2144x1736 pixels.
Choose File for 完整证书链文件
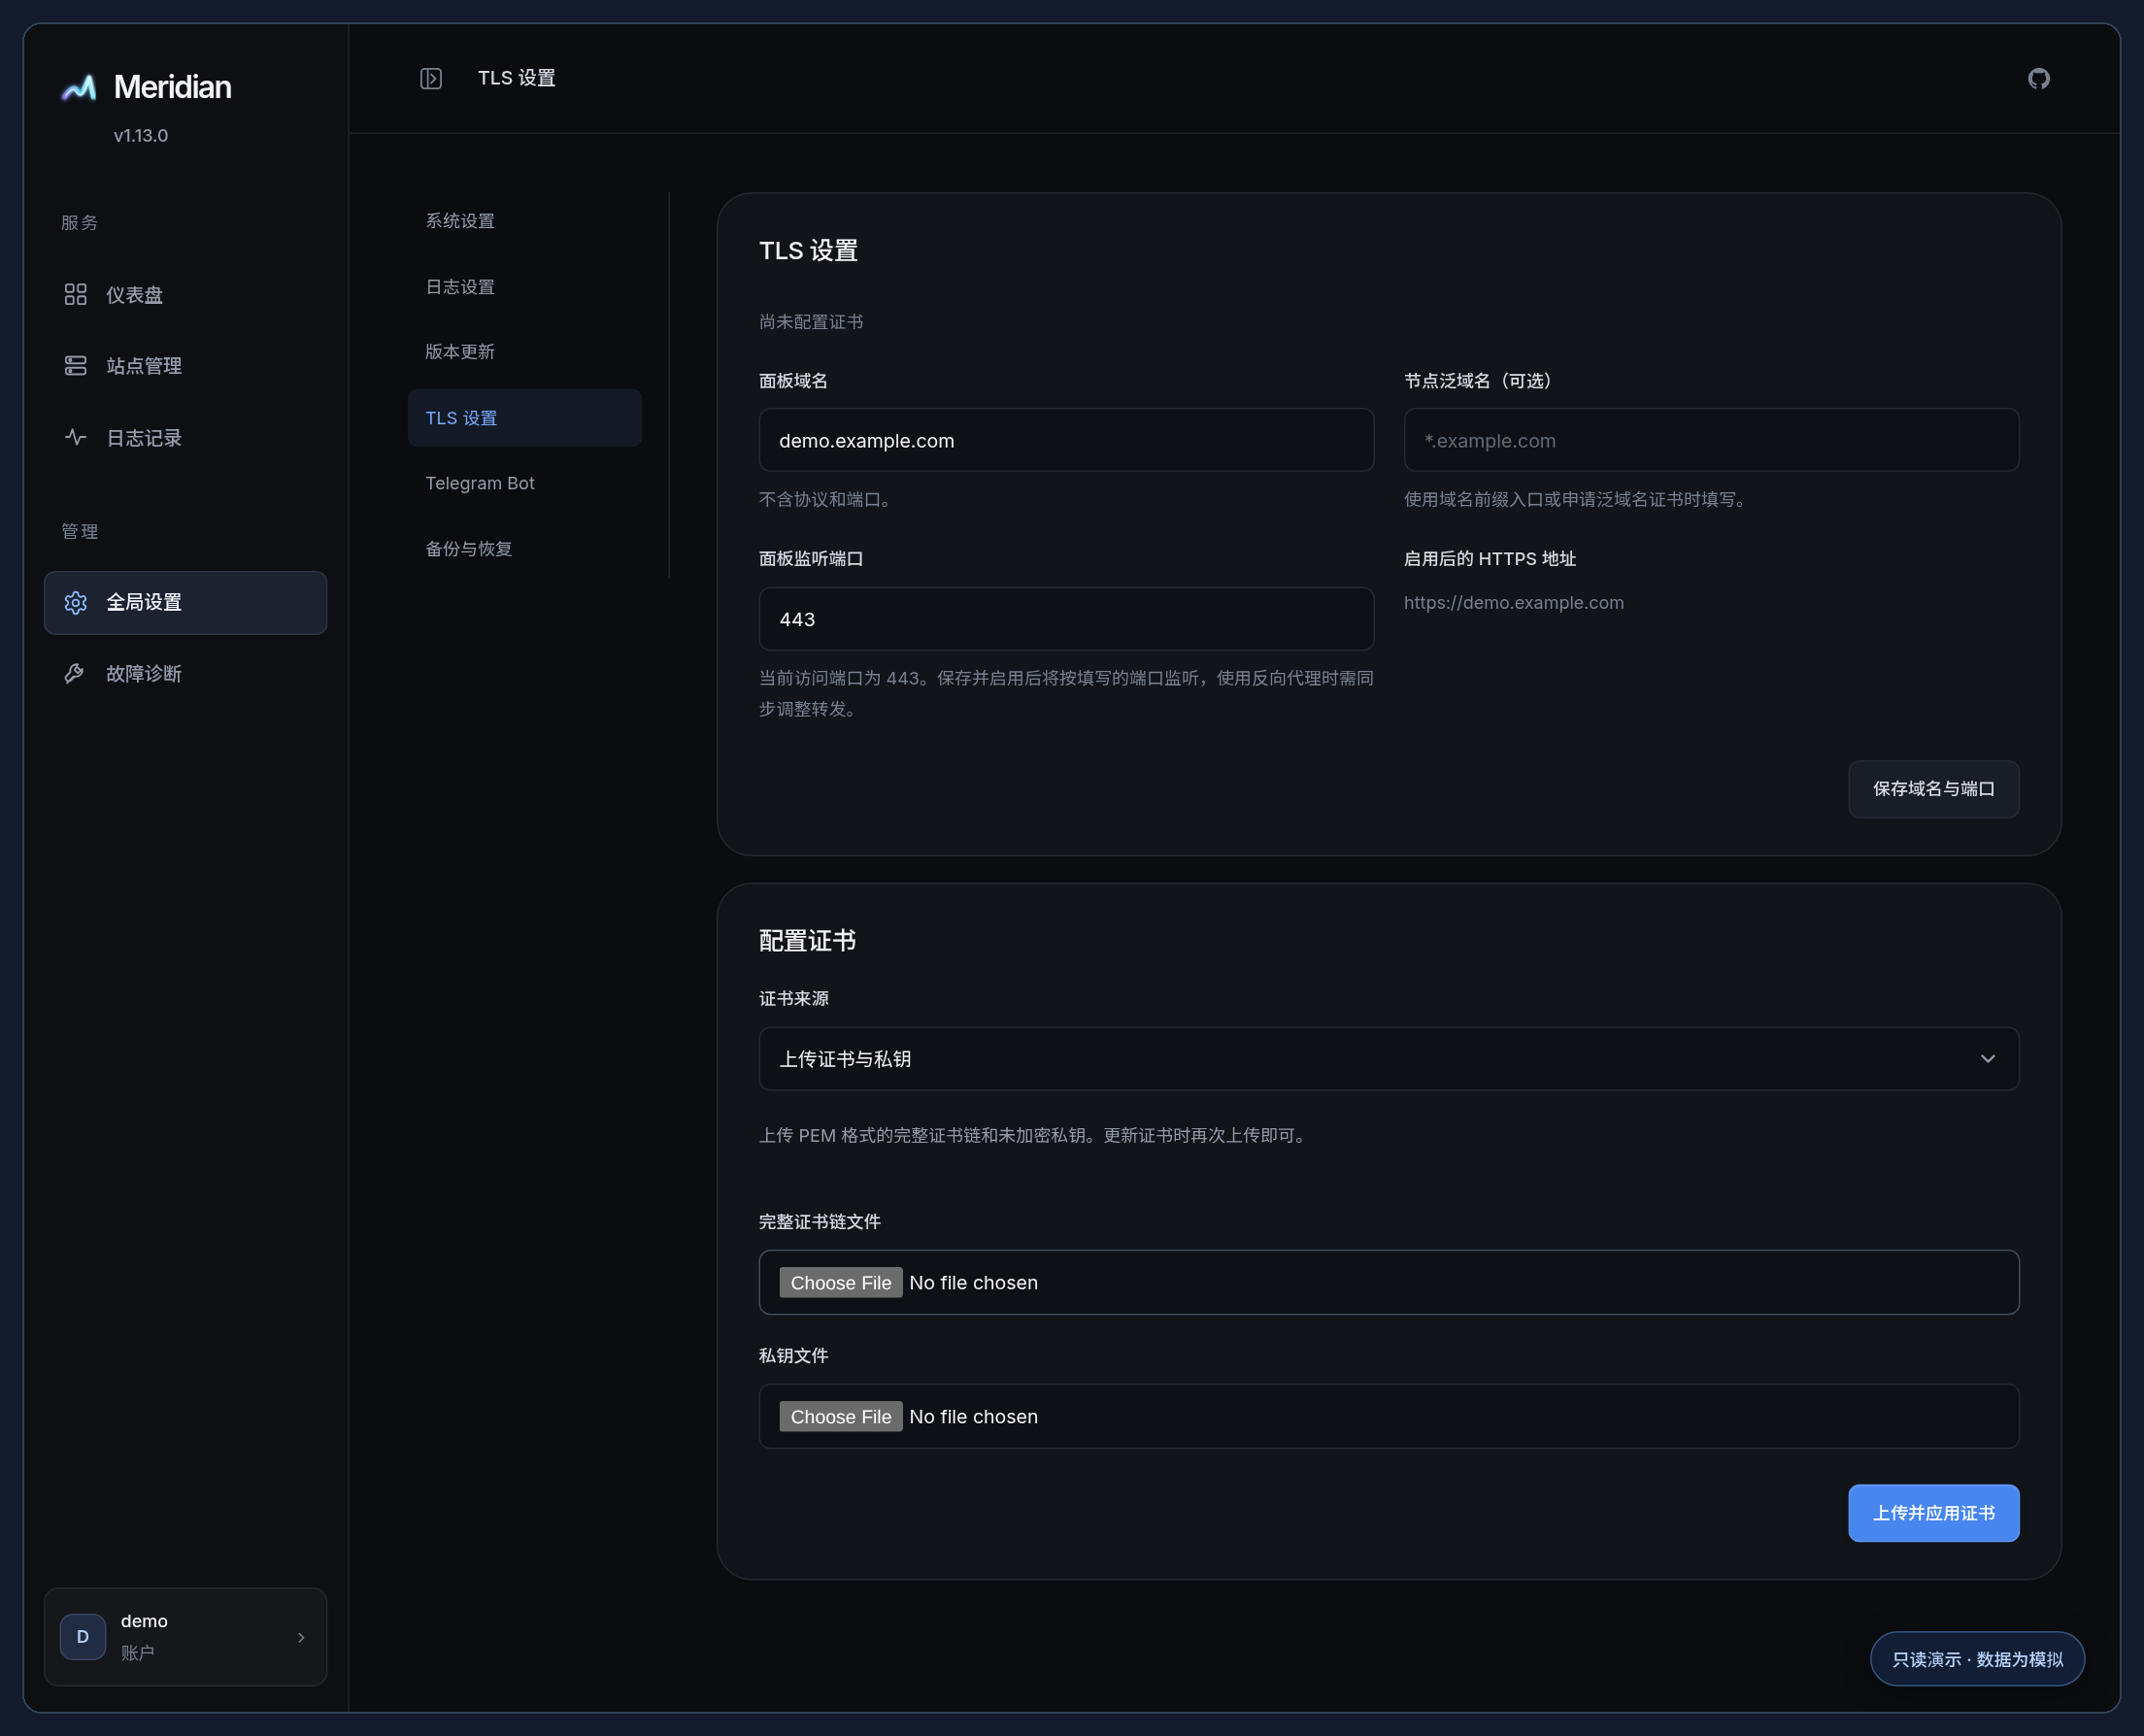coord(841,1282)
